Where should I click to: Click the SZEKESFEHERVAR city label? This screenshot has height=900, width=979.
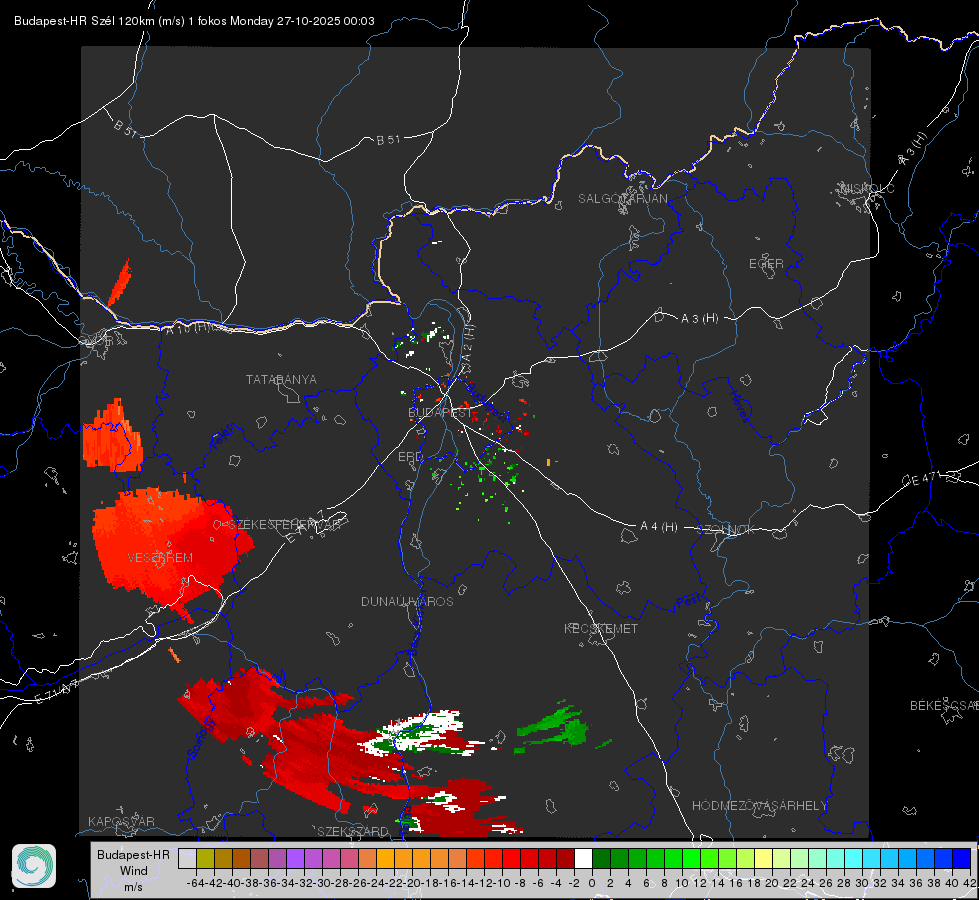tap(284, 525)
